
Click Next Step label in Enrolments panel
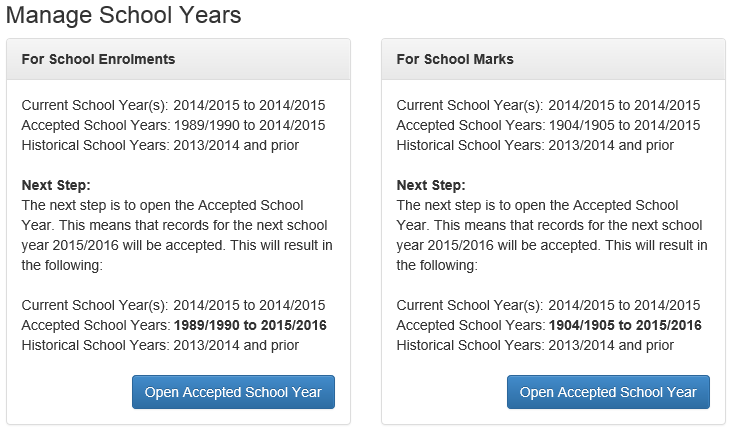pyautogui.click(x=56, y=185)
